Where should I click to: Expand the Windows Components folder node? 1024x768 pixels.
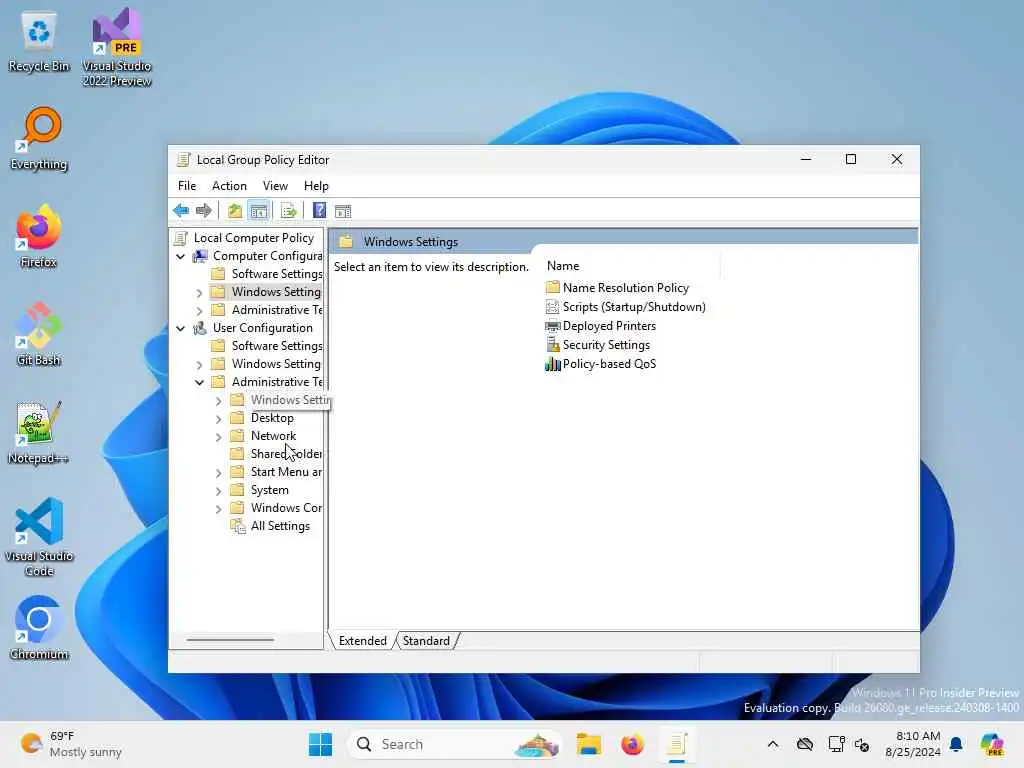(x=219, y=509)
